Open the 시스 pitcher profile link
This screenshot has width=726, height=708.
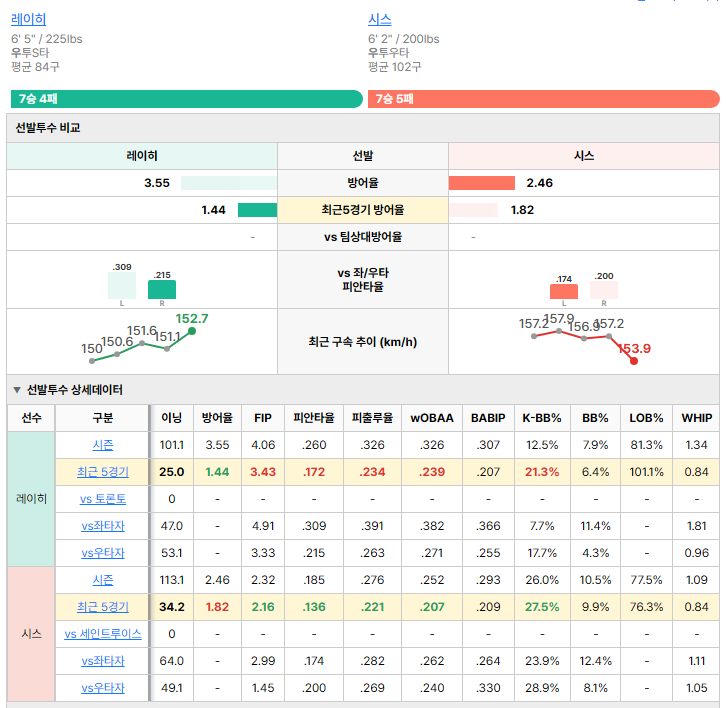point(380,19)
